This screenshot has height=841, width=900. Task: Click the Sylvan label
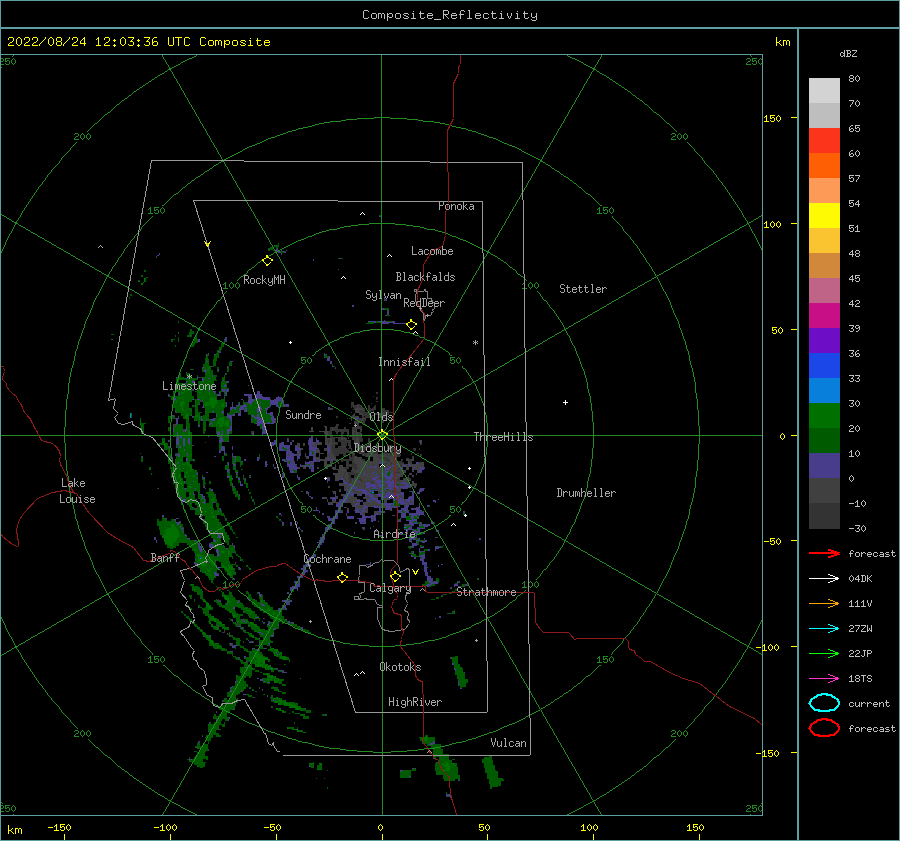(x=383, y=295)
